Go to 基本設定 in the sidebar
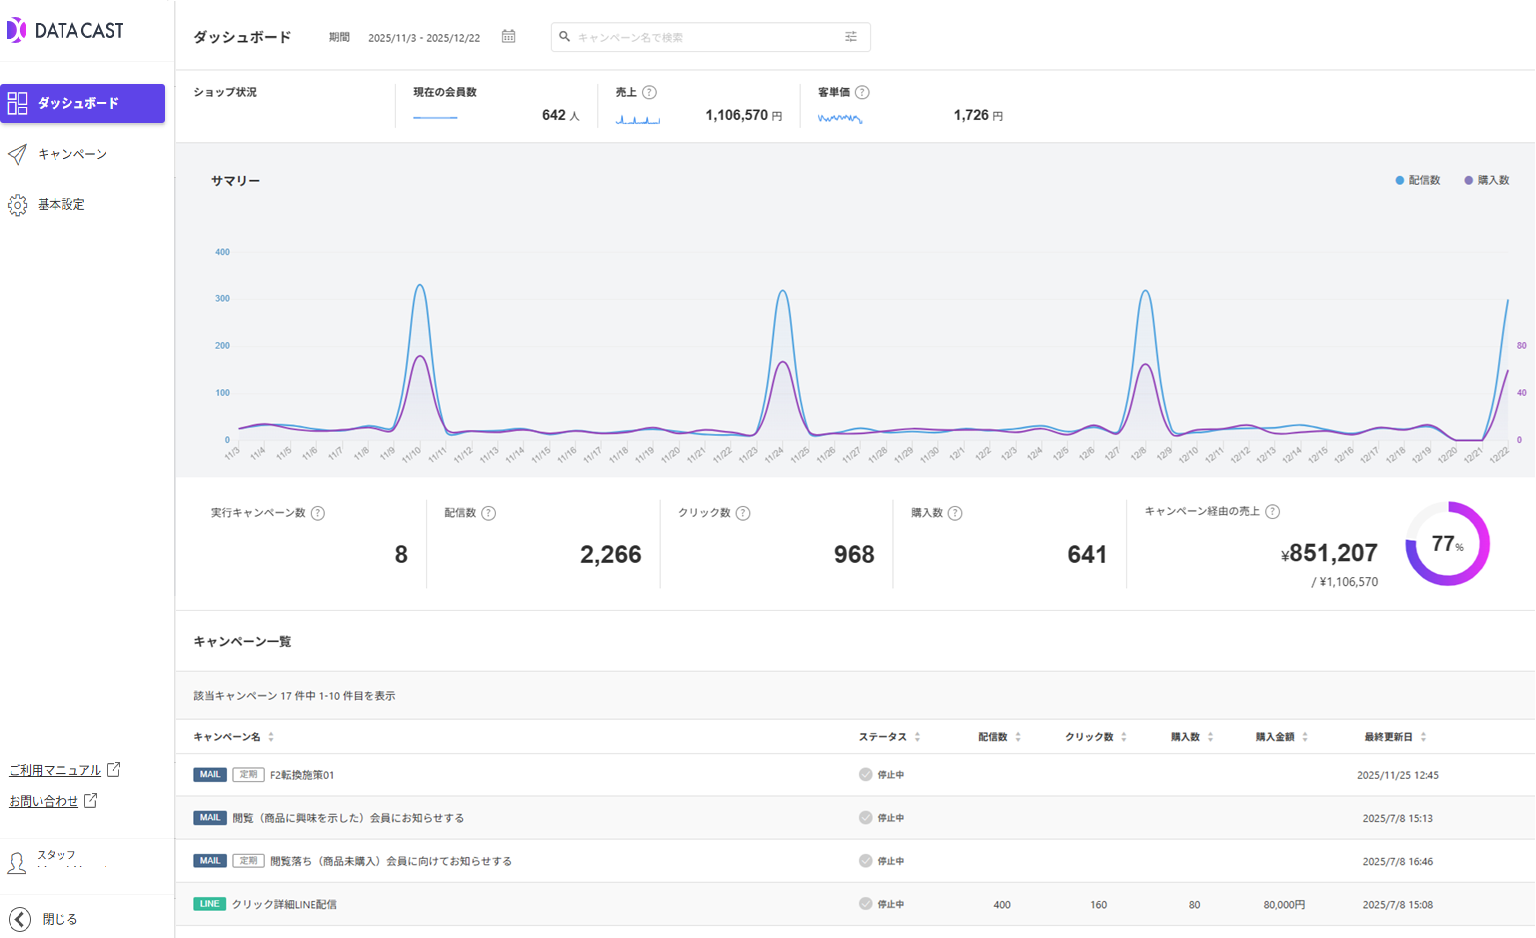1536x938 pixels. pyautogui.click(x=61, y=205)
